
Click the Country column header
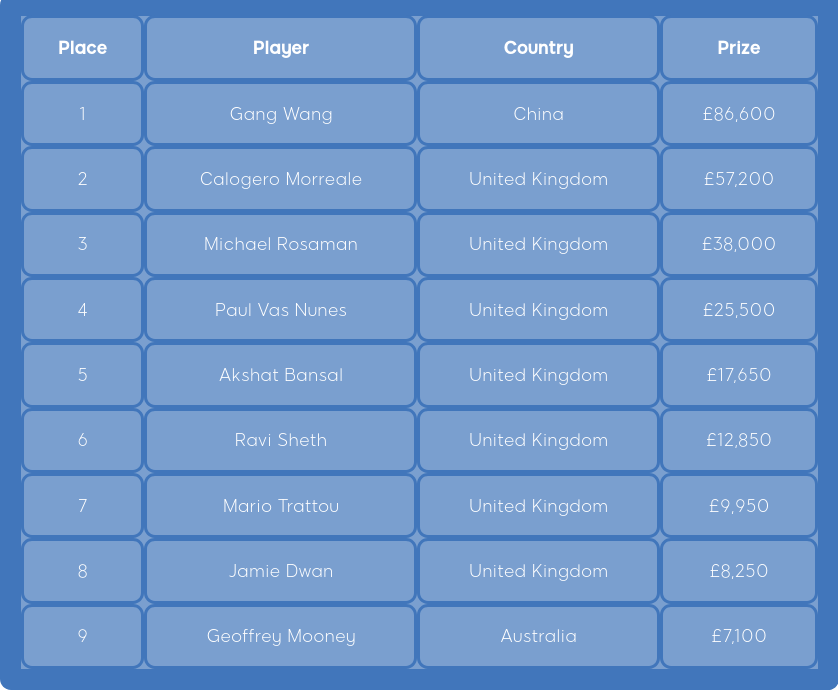click(538, 48)
